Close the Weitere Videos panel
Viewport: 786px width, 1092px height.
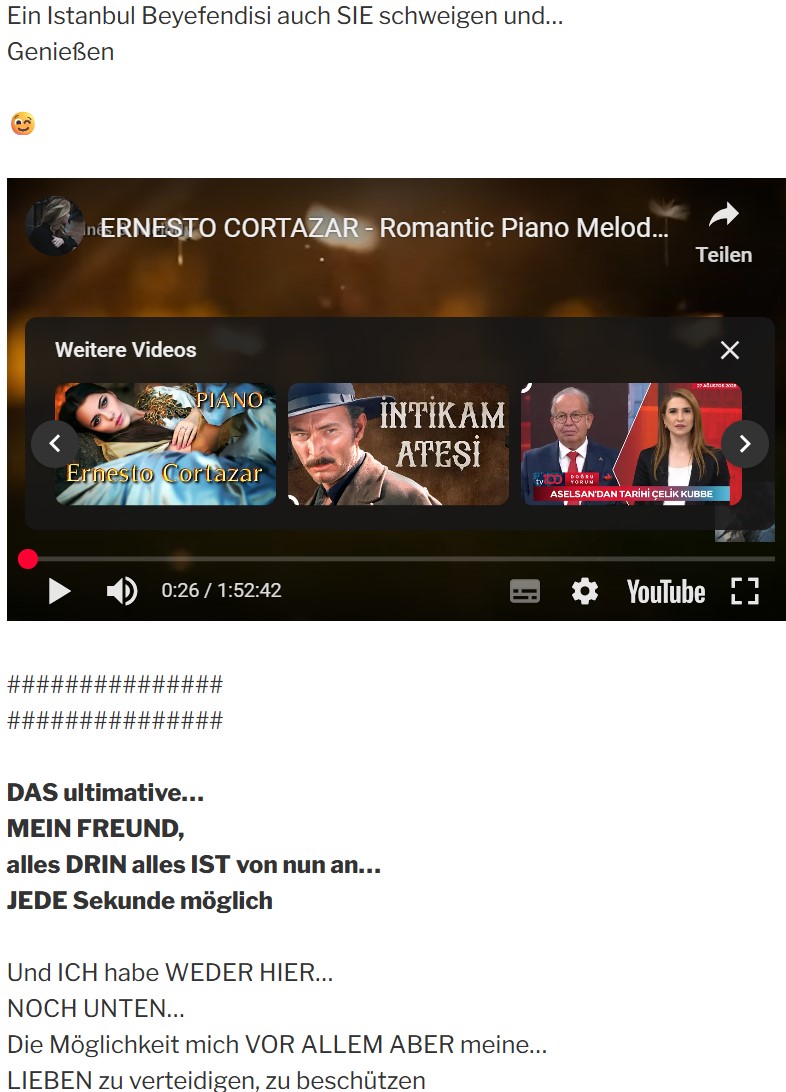[x=730, y=350]
